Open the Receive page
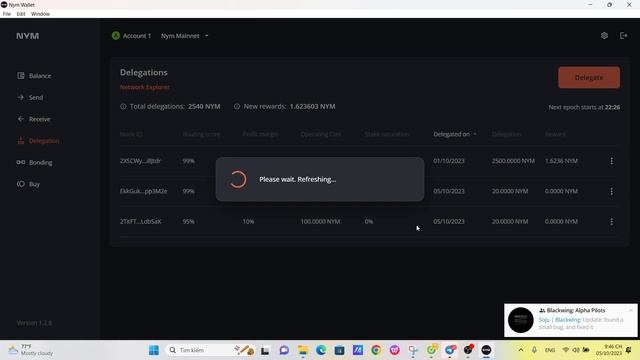Screen dimensions: 640x360 (x=34, y=119)
